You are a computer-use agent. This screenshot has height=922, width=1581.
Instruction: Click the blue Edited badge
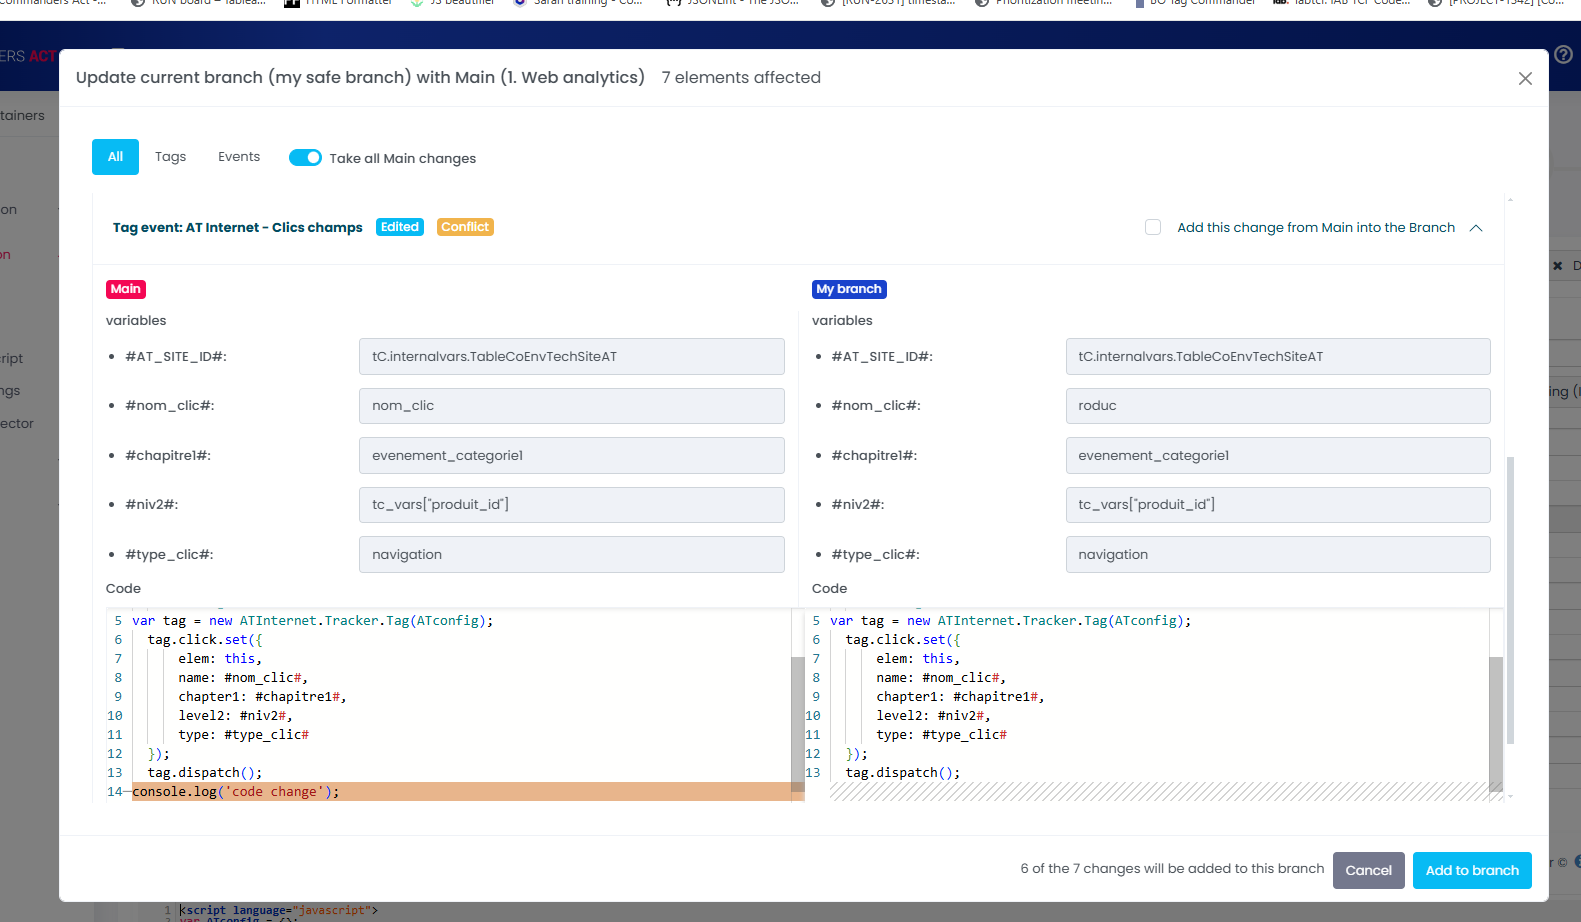[x=399, y=227]
